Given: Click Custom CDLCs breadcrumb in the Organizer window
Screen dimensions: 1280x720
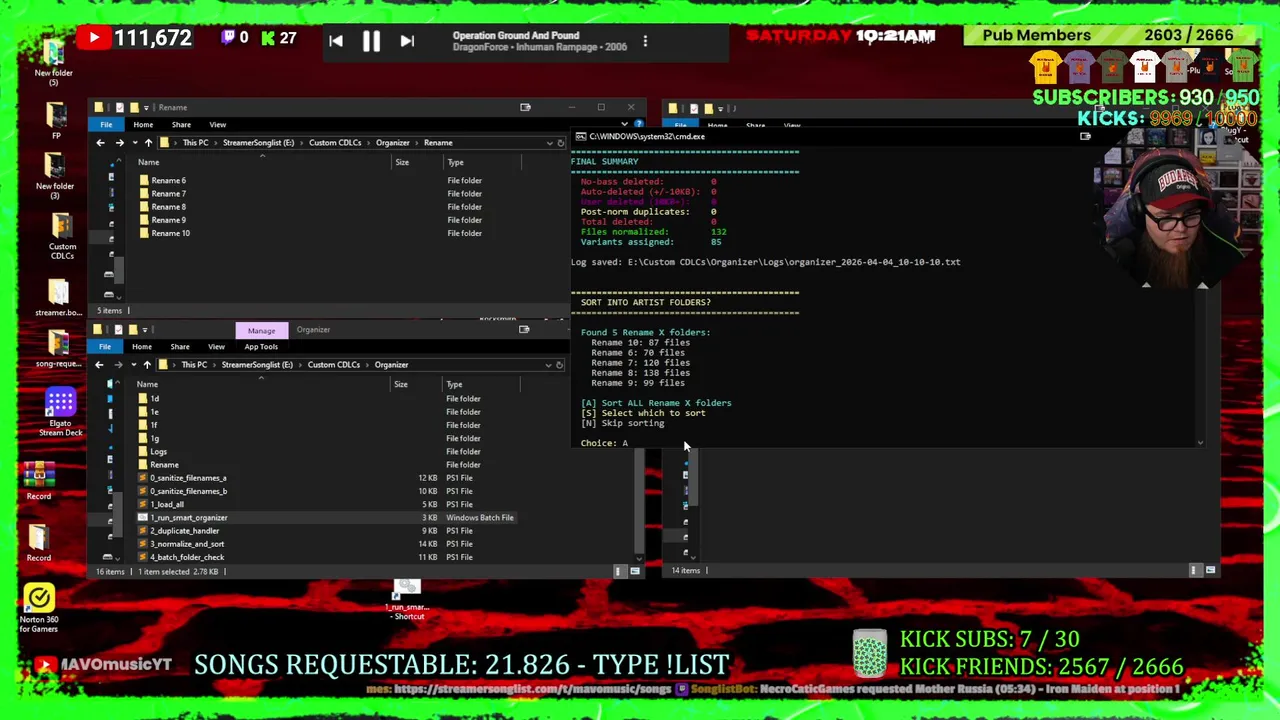Looking at the screenshot, I should [334, 365].
